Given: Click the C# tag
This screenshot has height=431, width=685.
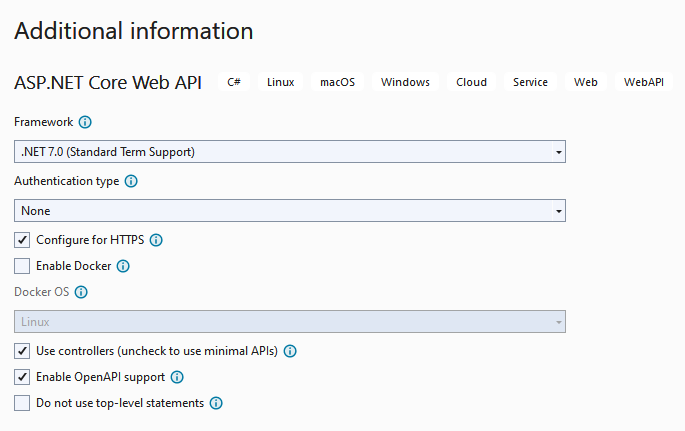Looking at the screenshot, I should pyautogui.click(x=234, y=82).
